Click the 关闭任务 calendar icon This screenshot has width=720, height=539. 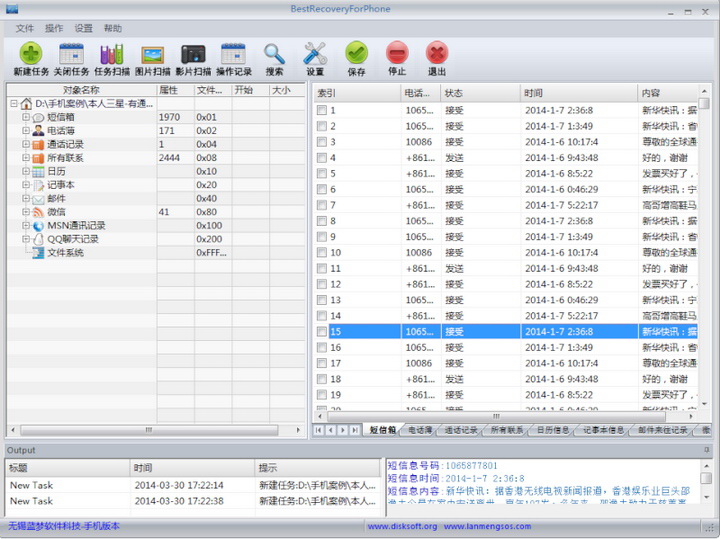click(x=71, y=53)
